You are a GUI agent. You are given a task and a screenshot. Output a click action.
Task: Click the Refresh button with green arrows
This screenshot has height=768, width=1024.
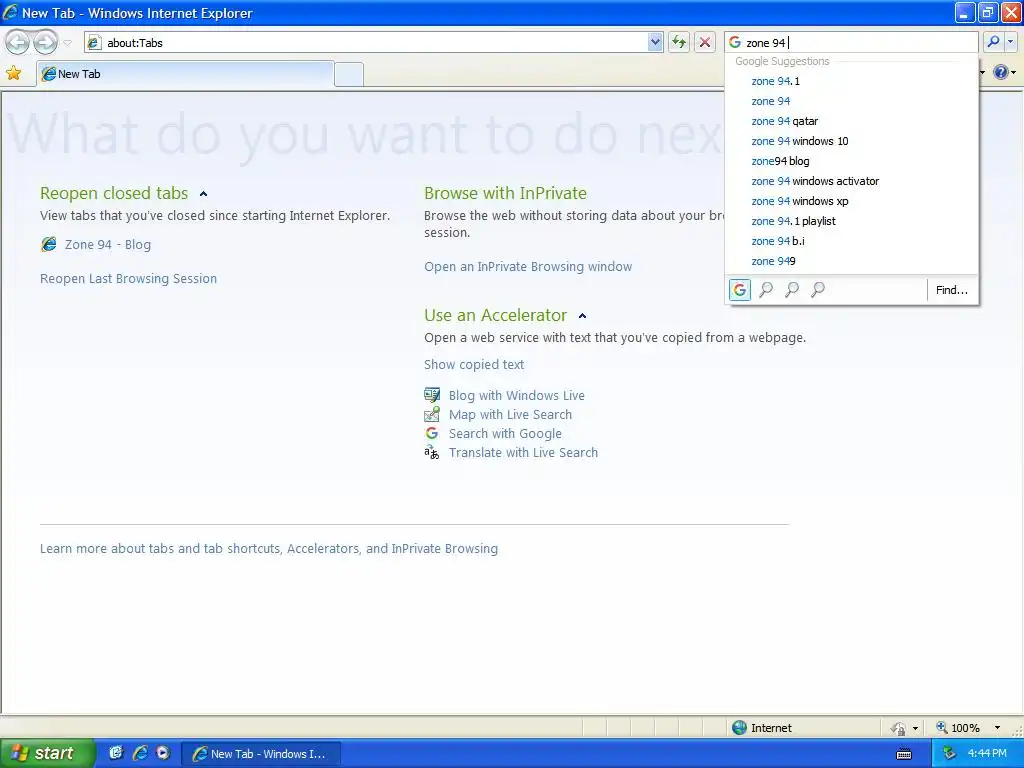click(679, 42)
